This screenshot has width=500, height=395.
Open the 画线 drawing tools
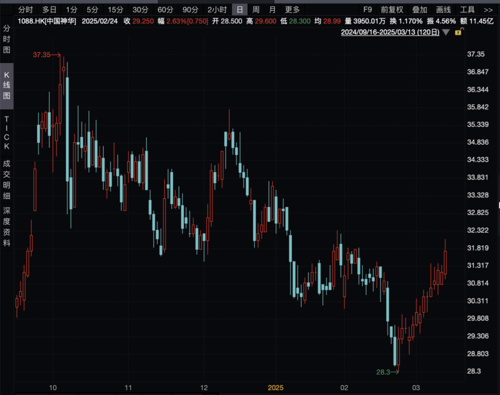point(443,10)
